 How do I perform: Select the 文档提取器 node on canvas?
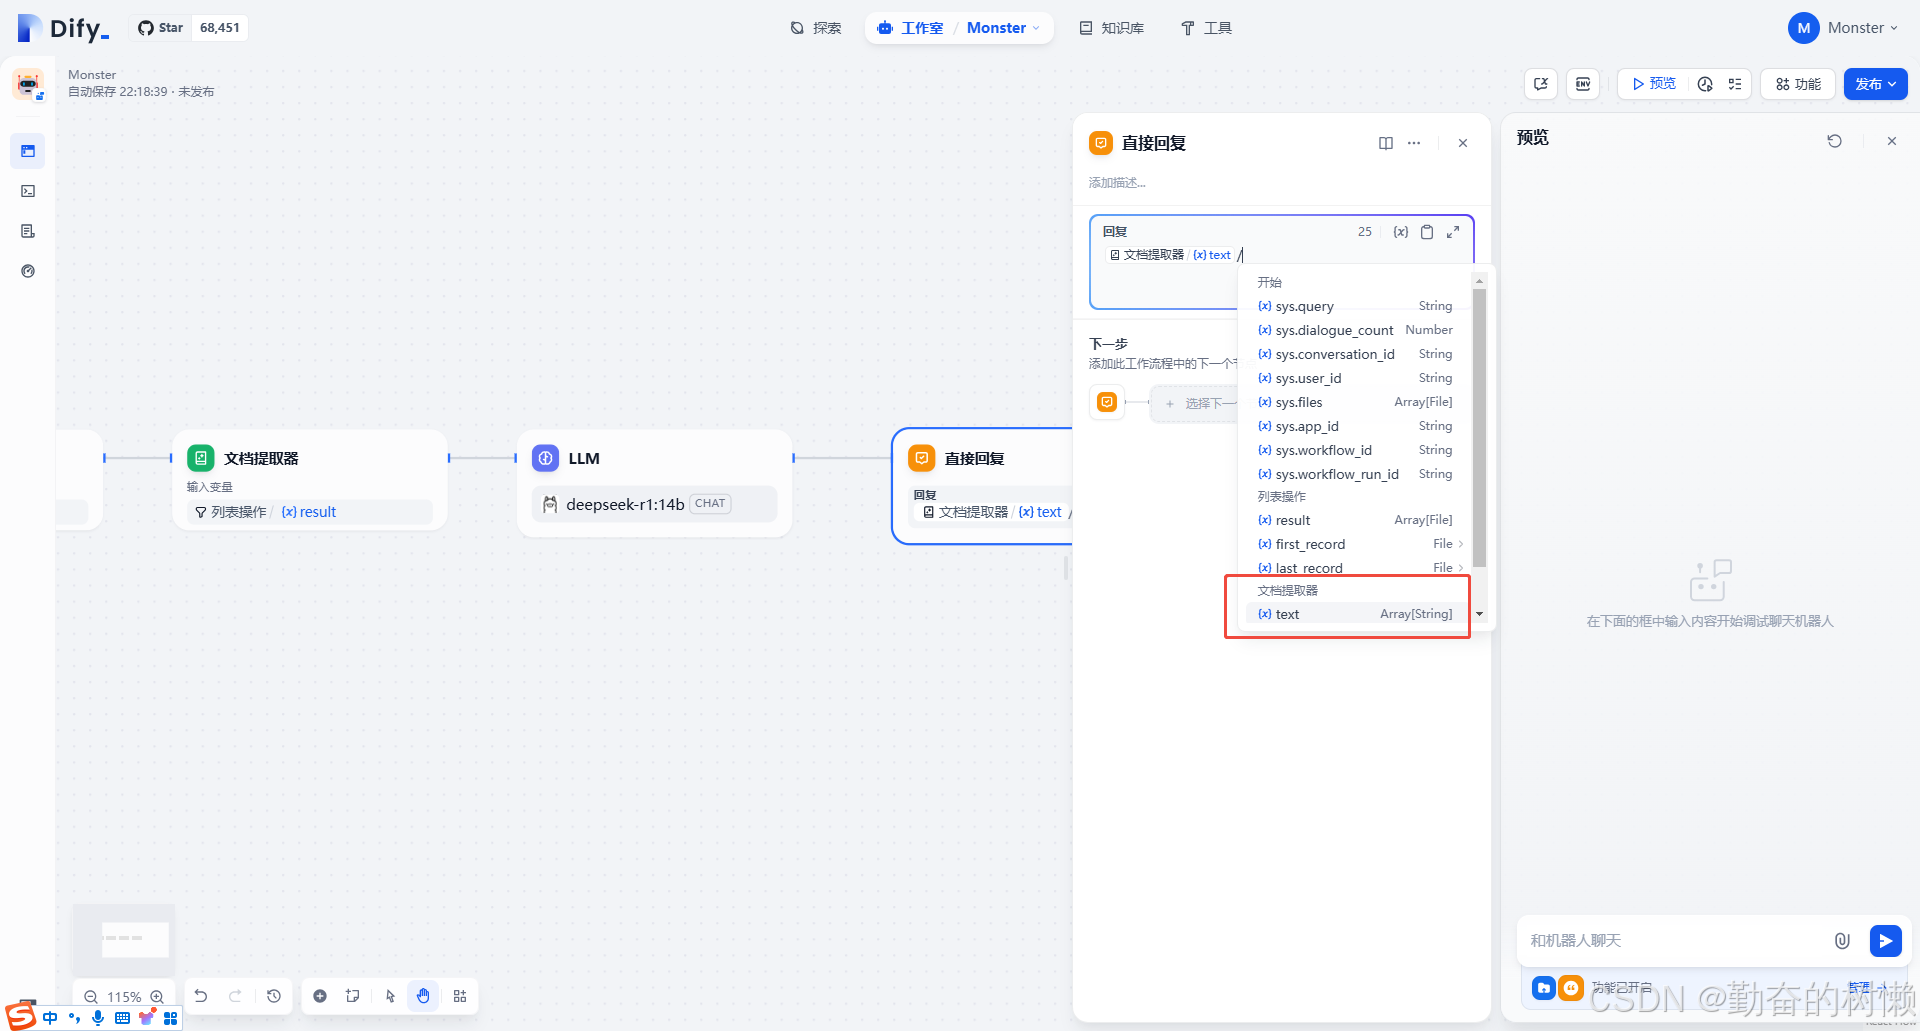click(x=310, y=480)
